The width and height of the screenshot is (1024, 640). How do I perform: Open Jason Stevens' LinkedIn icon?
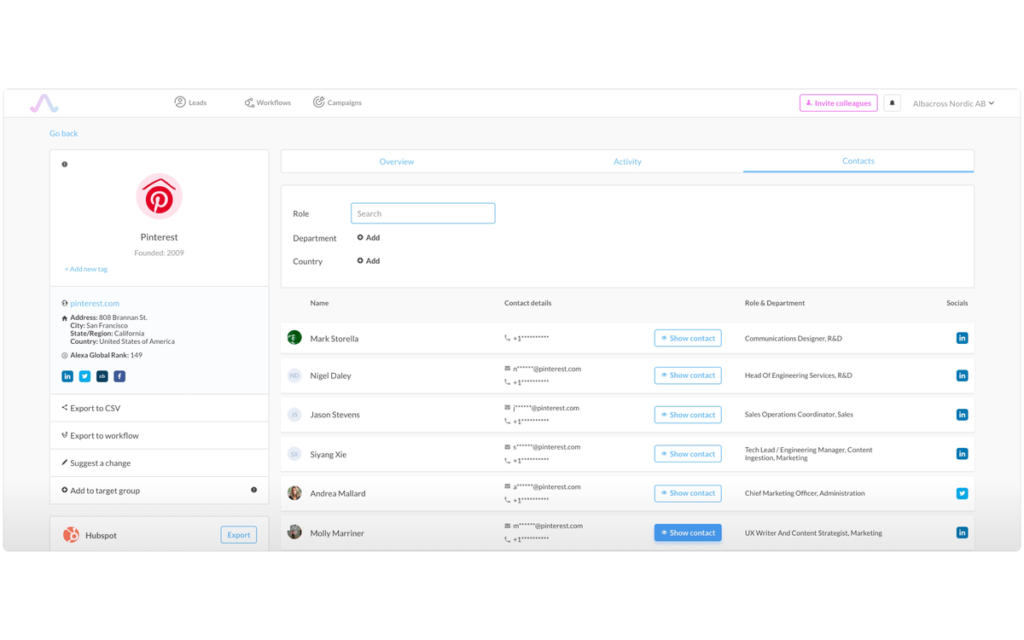click(962, 415)
